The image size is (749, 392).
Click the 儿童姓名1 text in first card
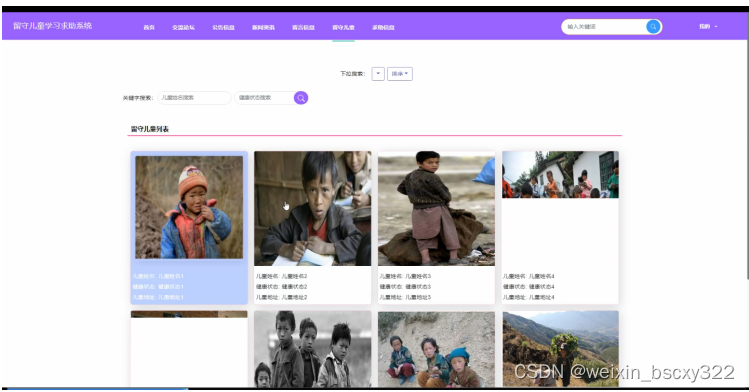pos(171,276)
